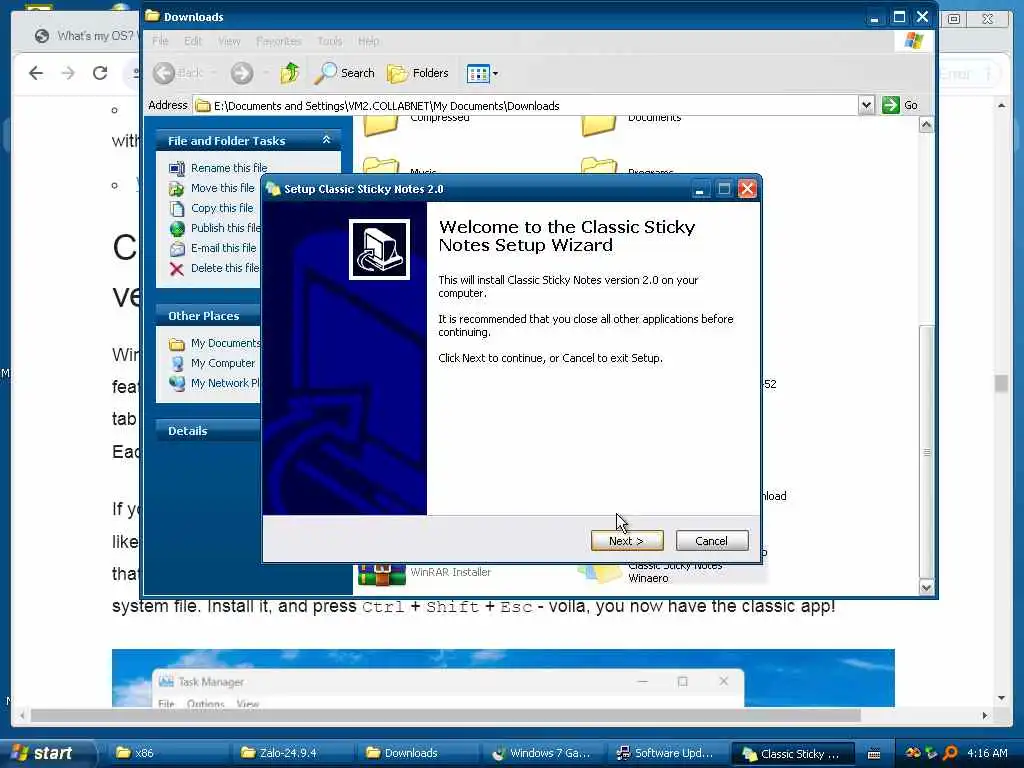
Task: Click the Other Places panel header
Action: [x=209, y=315]
